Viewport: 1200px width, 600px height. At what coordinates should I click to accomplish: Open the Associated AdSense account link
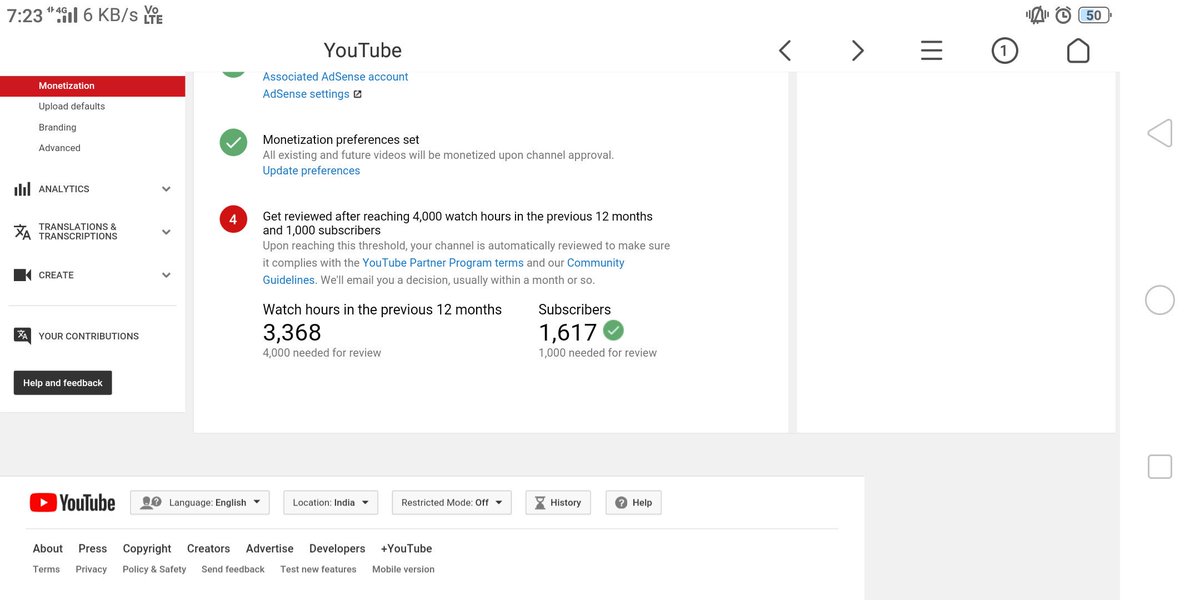tap(335, 77)
